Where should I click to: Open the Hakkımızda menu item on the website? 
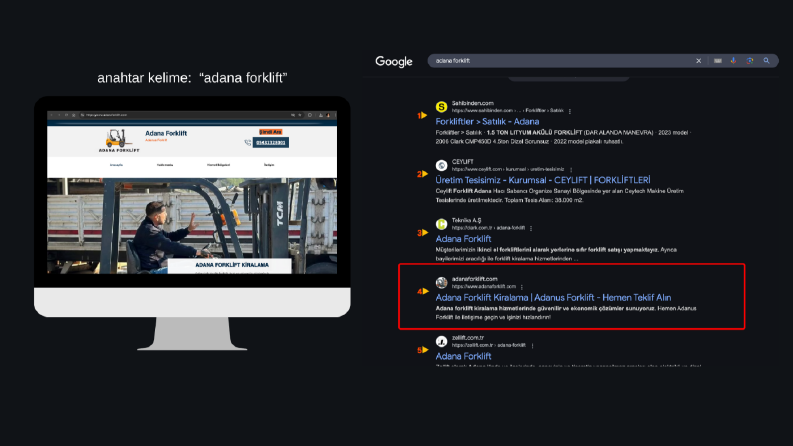click(x=165, y=165)
